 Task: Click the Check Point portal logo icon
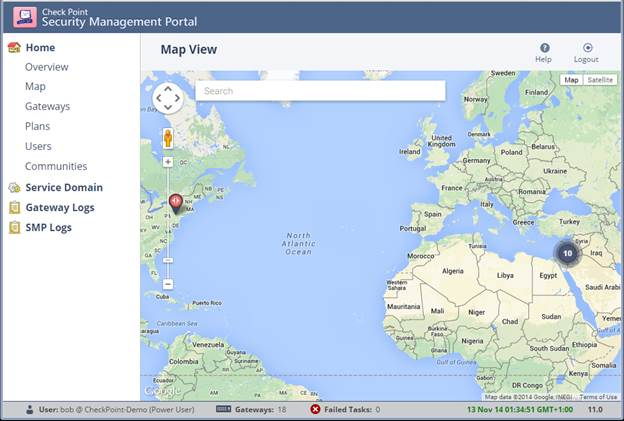(x=25, y=17)
